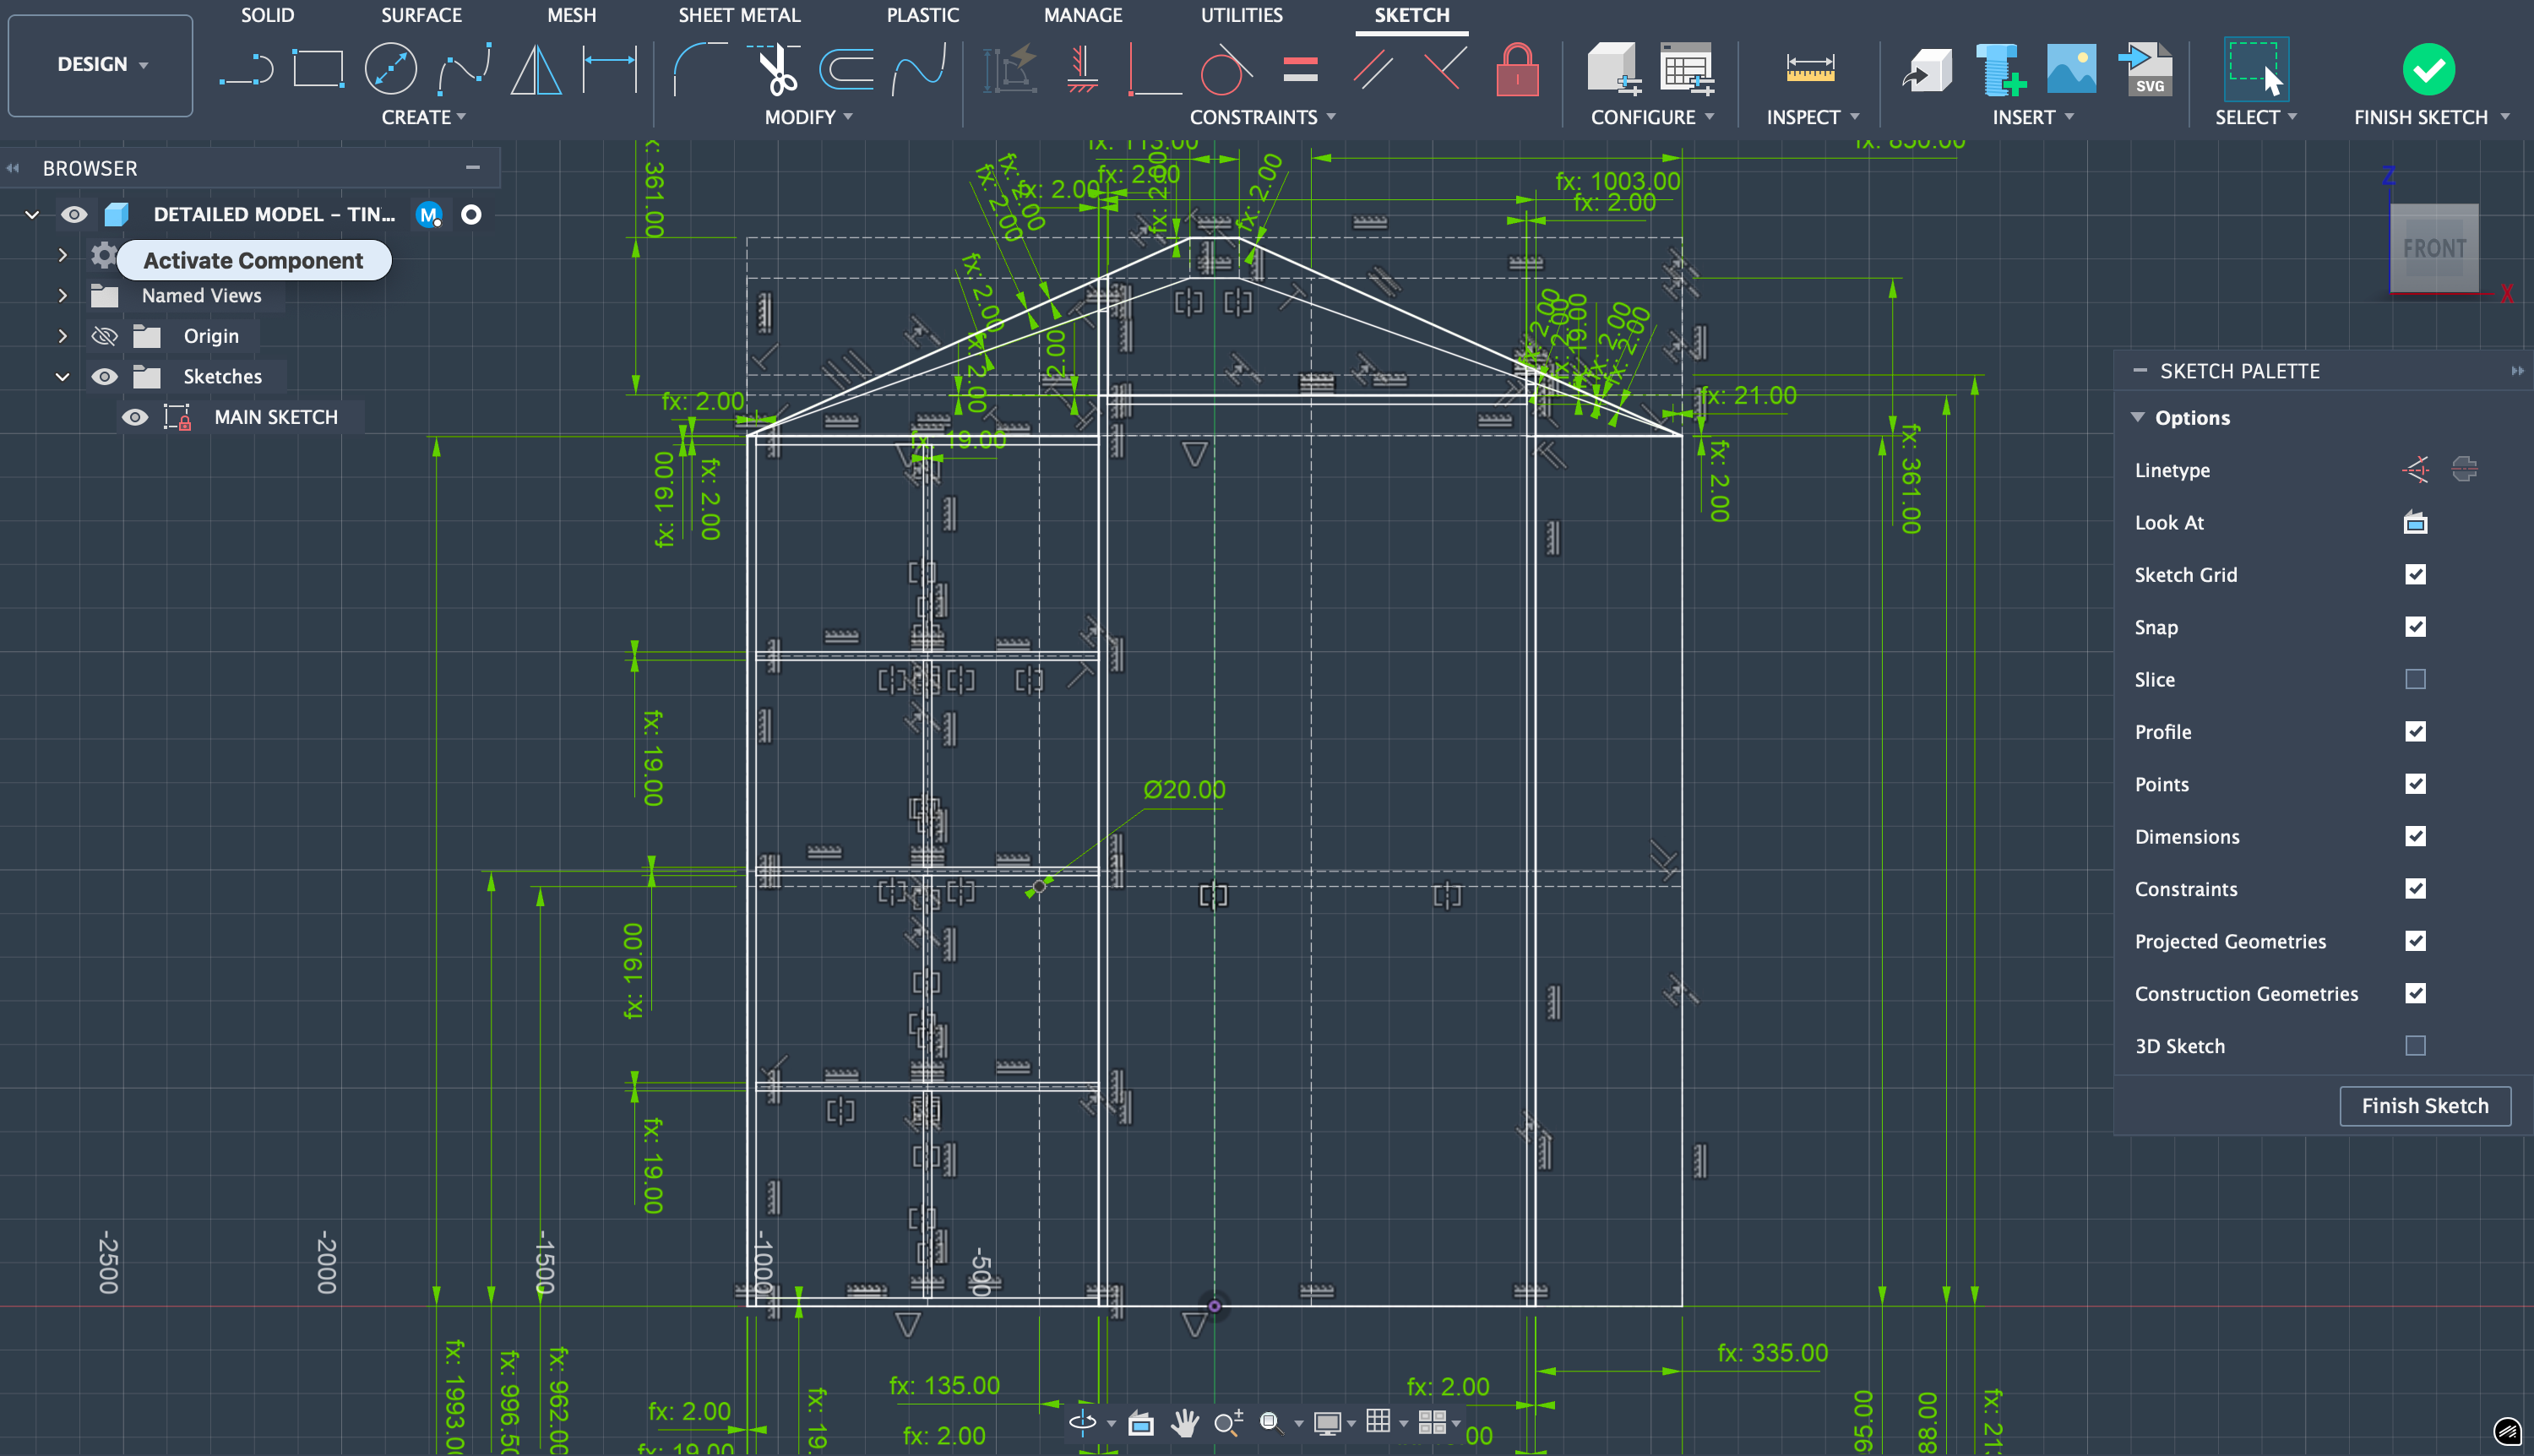
Task: Switch to the SHEET METAL tab
Action: tap(739, 15)
